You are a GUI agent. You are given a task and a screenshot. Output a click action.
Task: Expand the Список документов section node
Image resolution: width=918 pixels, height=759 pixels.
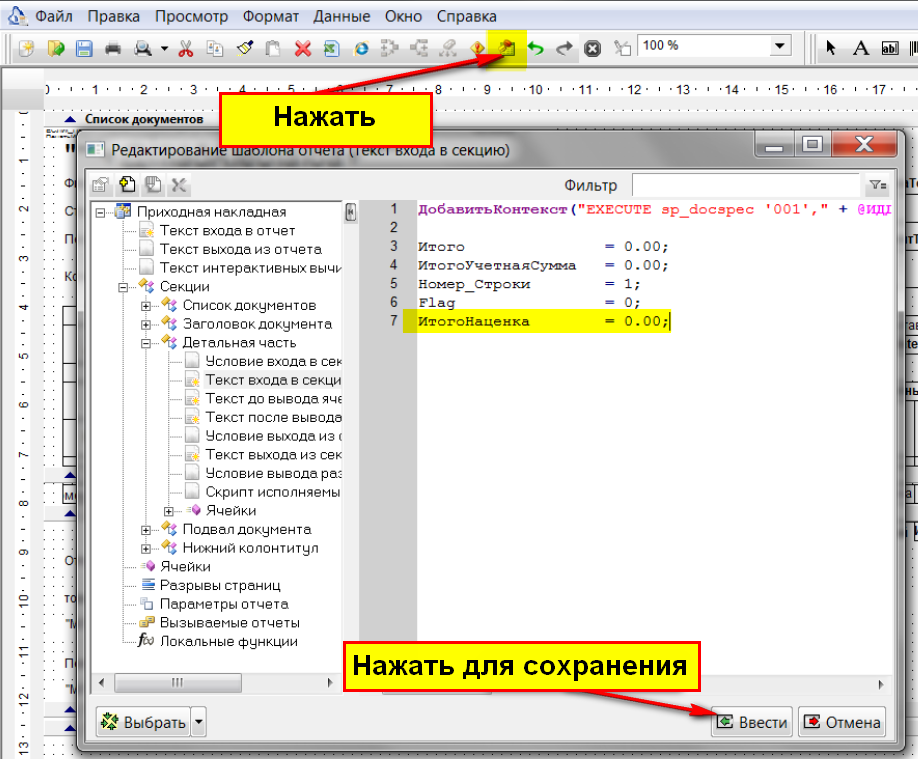(146, 306)
